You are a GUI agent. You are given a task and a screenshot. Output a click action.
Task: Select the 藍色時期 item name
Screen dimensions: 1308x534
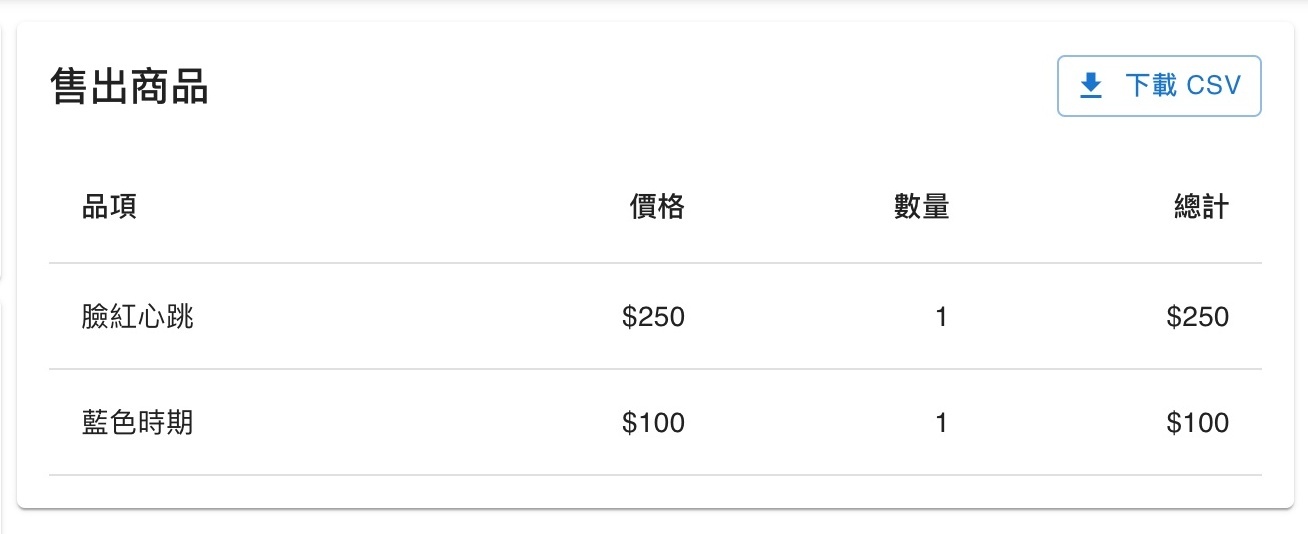(x=137, y=423)
